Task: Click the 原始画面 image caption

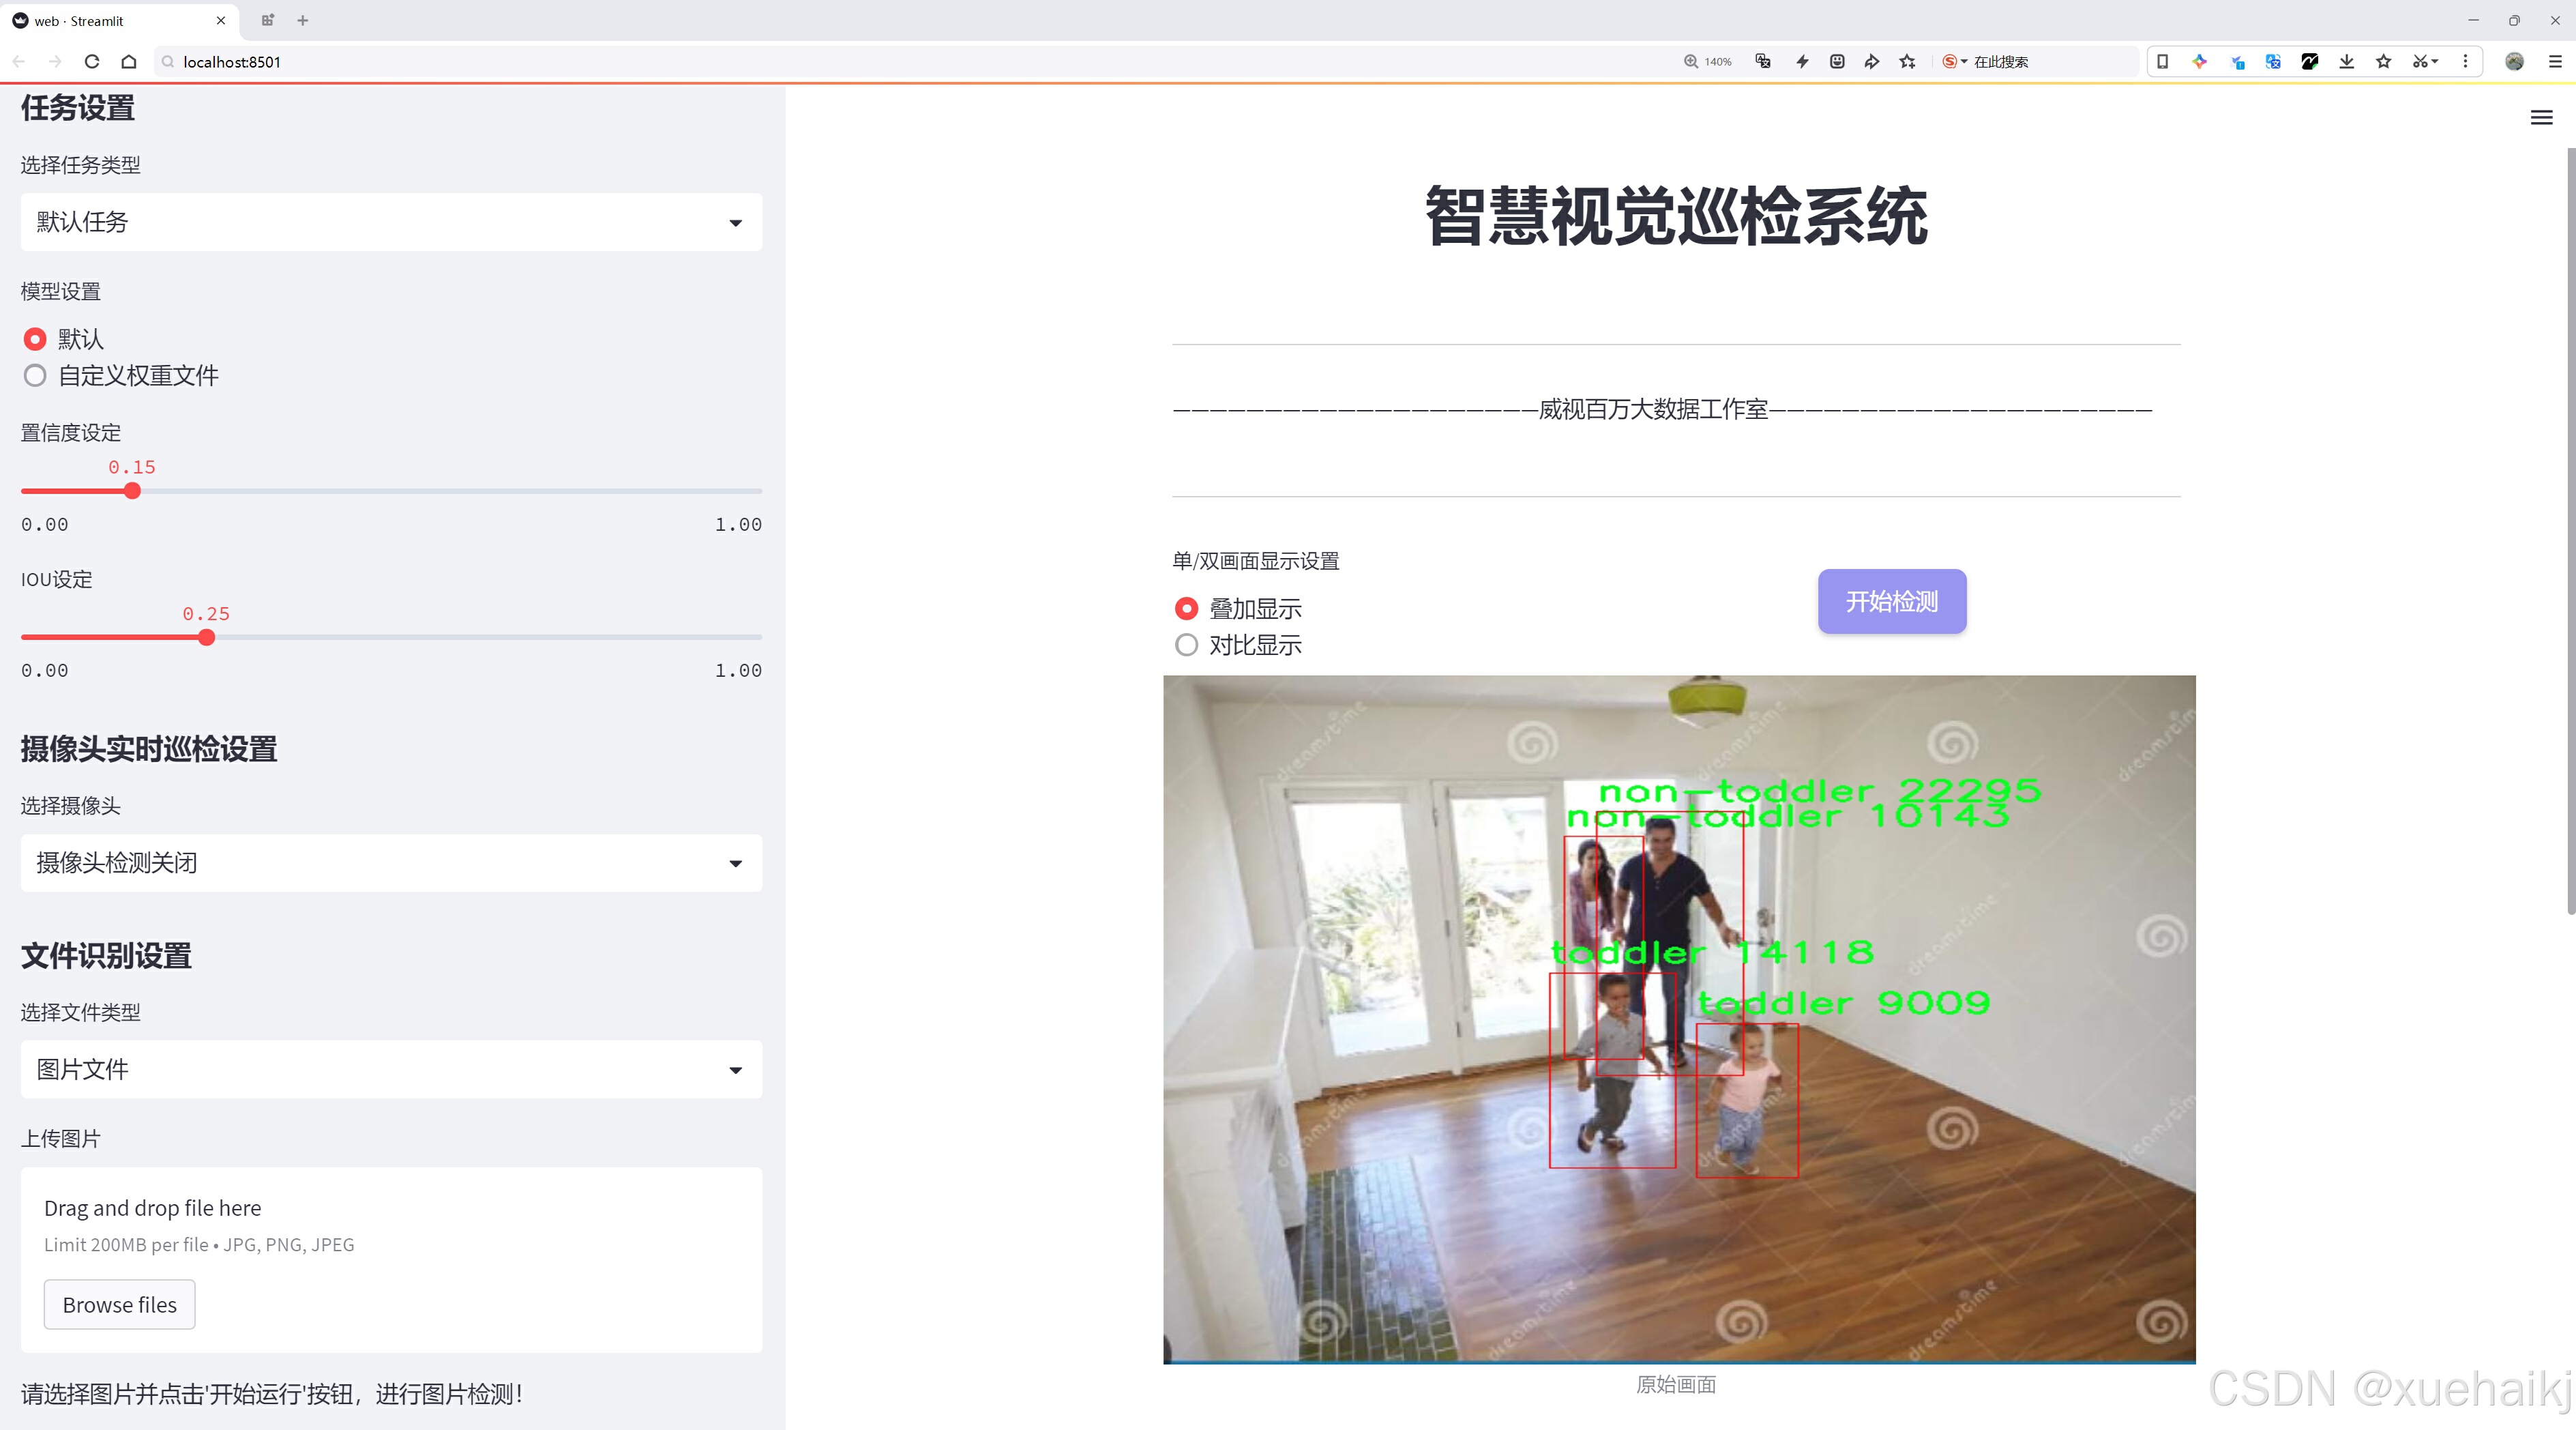Action: click(x=1676, y=1384)
